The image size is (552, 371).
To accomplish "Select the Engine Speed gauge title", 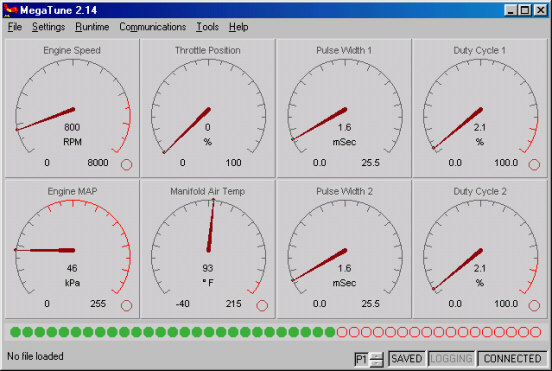I will click(72, 50).
